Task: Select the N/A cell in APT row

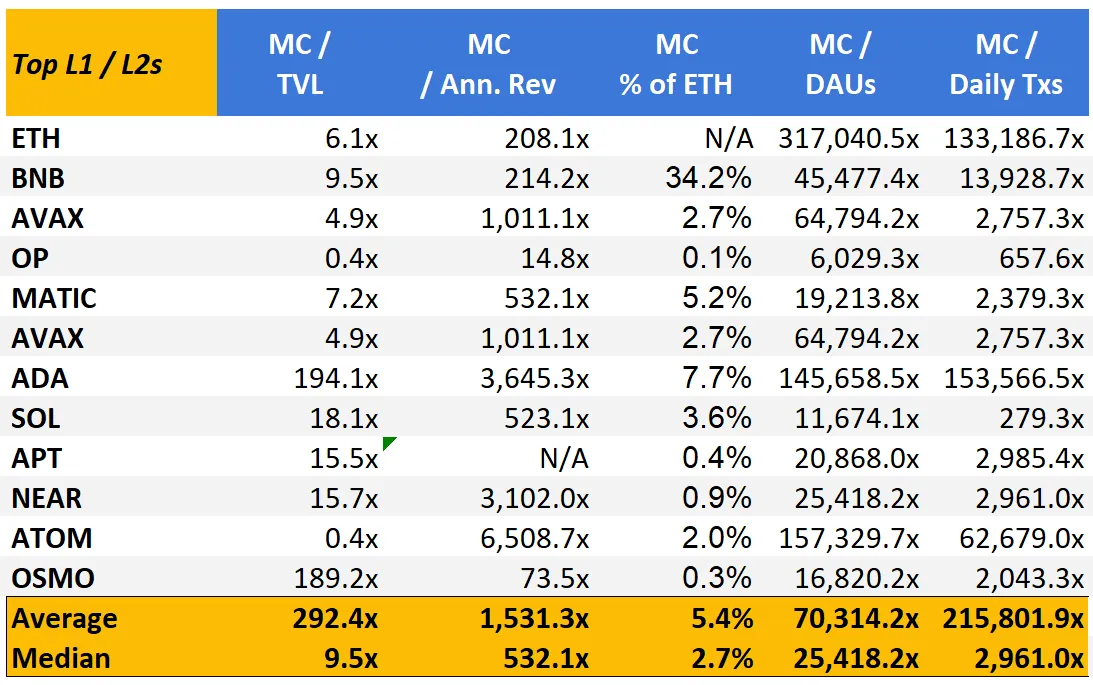Action: pyautogui.click(x=564, y=458)
